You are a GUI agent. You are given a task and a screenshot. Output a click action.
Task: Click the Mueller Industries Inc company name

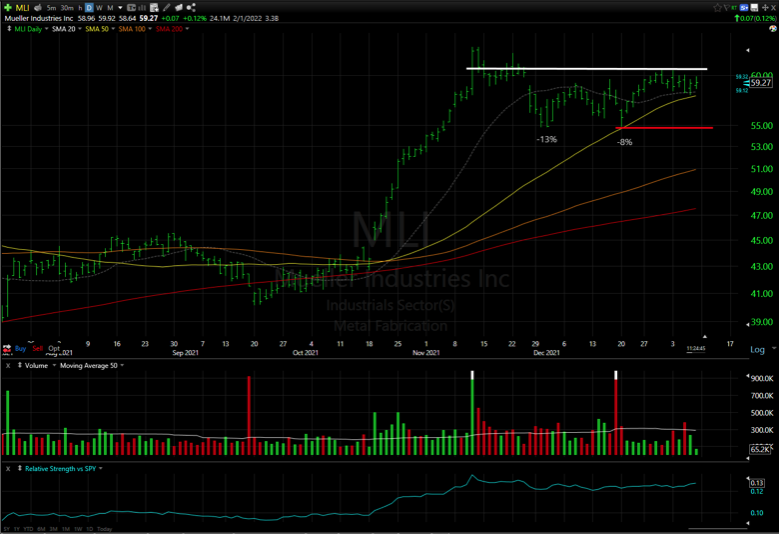coord(39,18)
